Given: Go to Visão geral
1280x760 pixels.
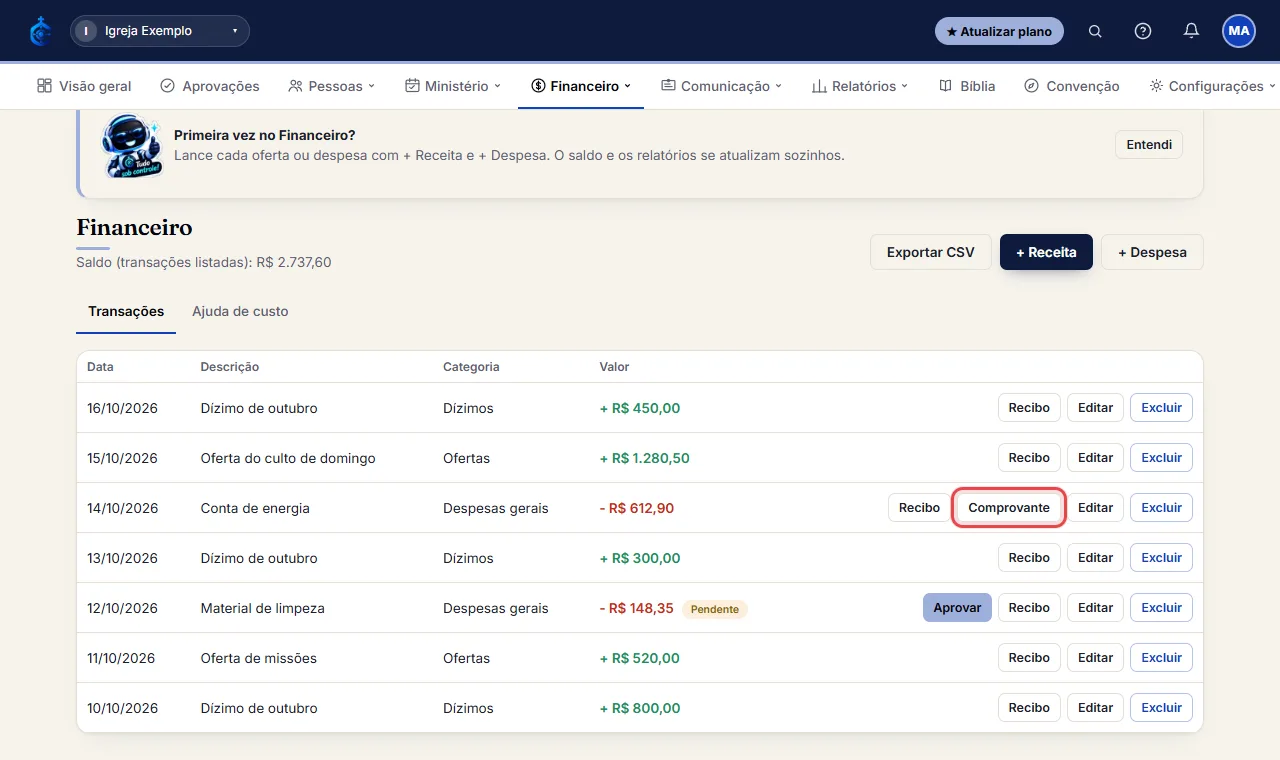Looking at the screenshot, I should click(x=84, y=86).
